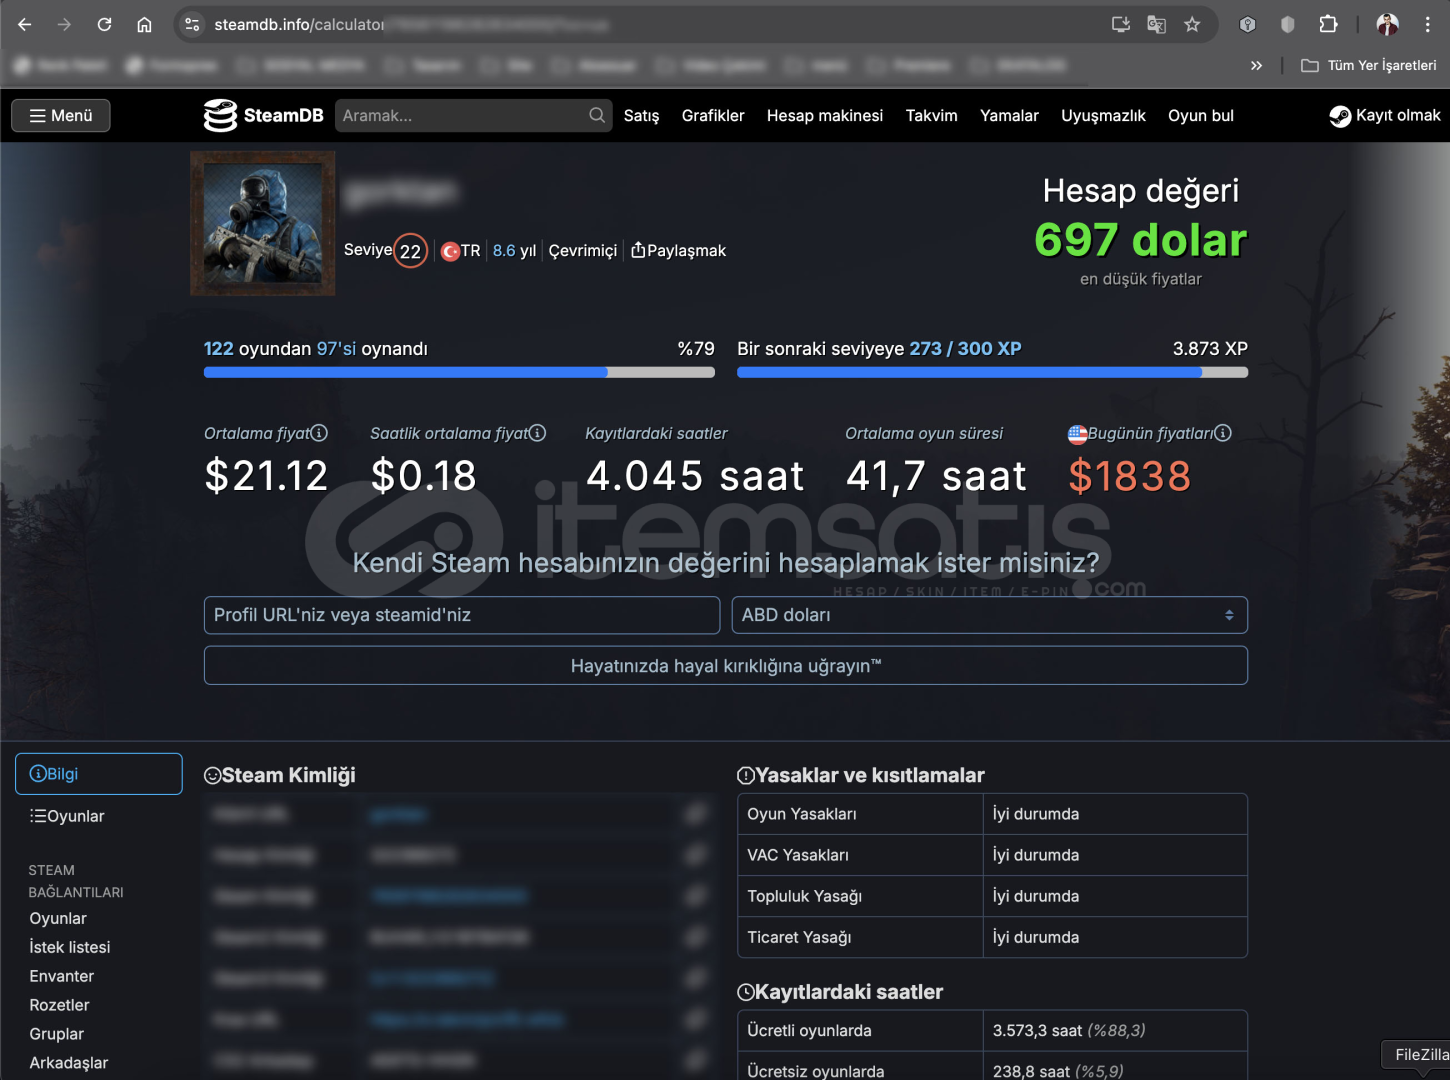Open the browser profile avatar
This screenshot has width=1450, height=1080.
click(x=1387, y=24)
